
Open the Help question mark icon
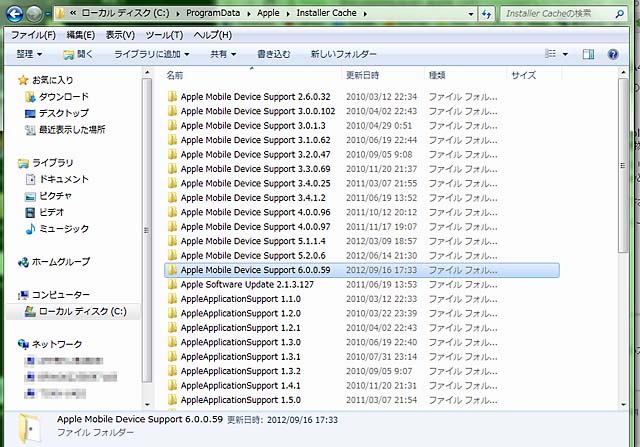[613, 54]
